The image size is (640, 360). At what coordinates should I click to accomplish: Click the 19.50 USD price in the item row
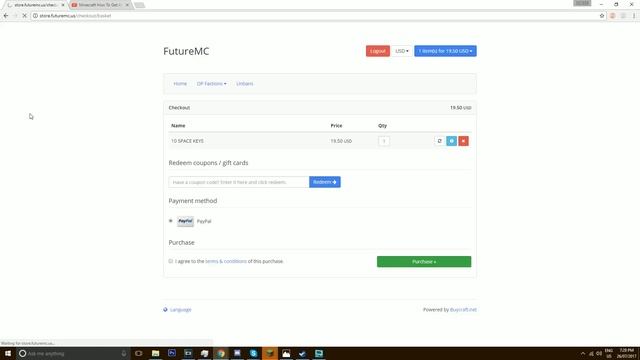[x=341, y=141]
